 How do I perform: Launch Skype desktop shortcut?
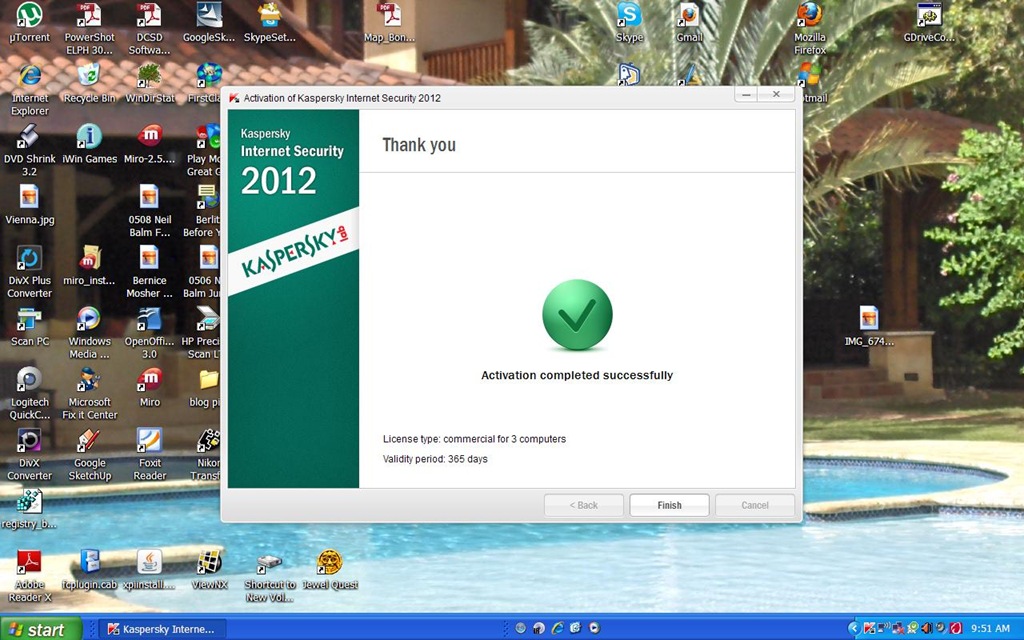point(629,24)
